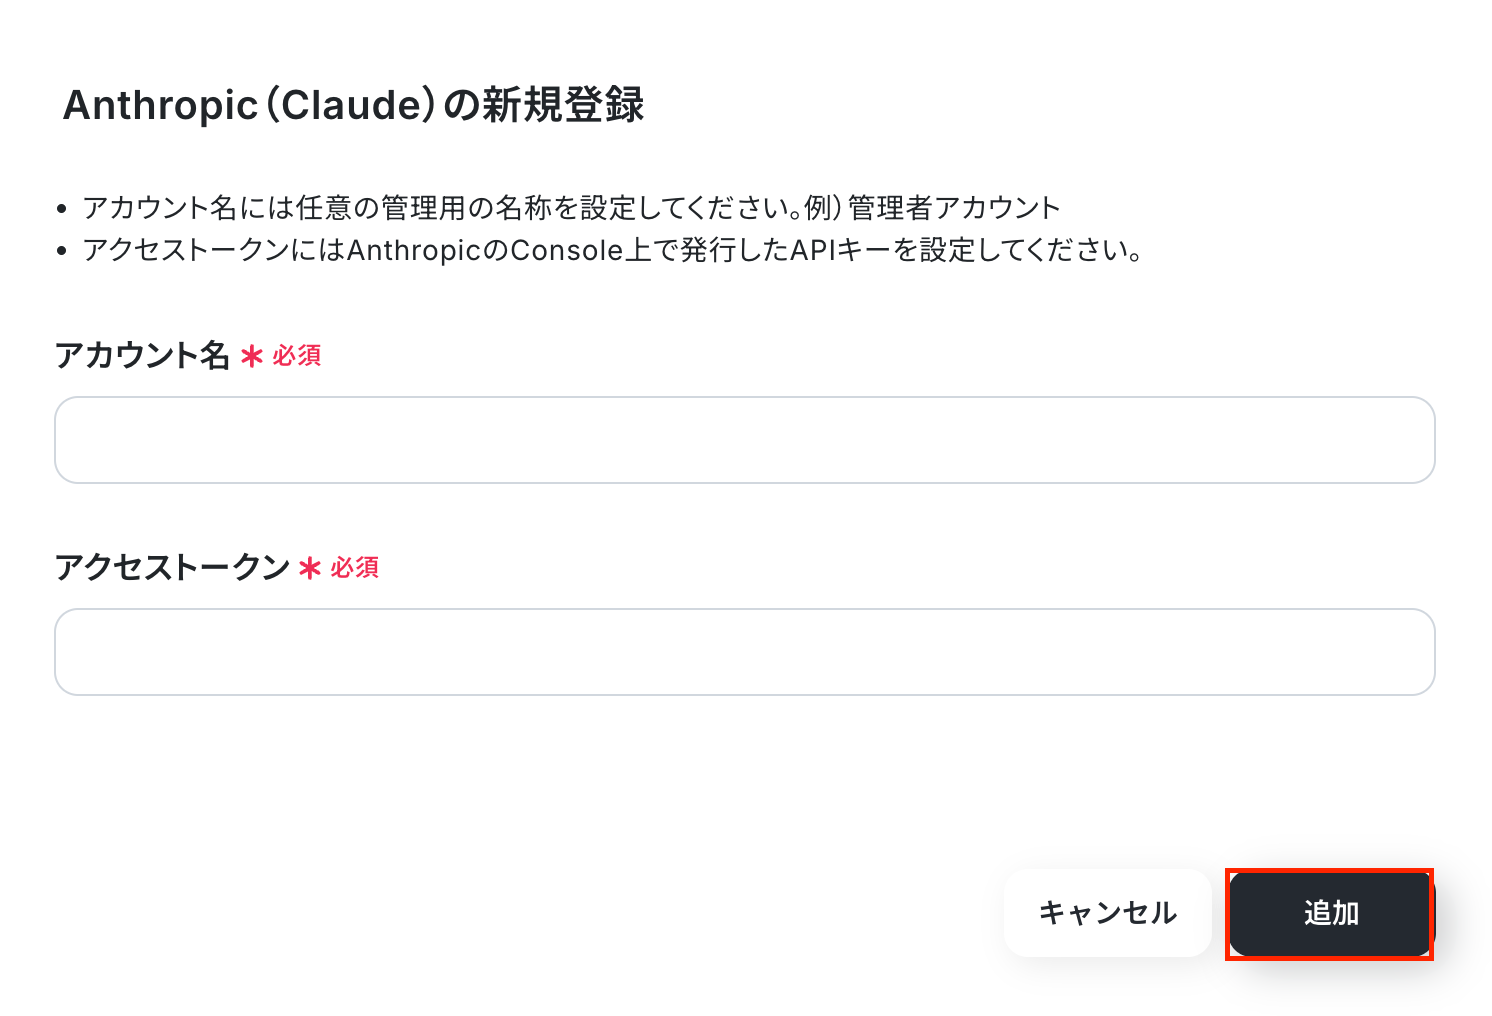The height and width of the screenshot is (1016, 1492).
Task: Click the red asterisk beside アクセストークン
Action: pyautogui.click(x=310, y=568)
